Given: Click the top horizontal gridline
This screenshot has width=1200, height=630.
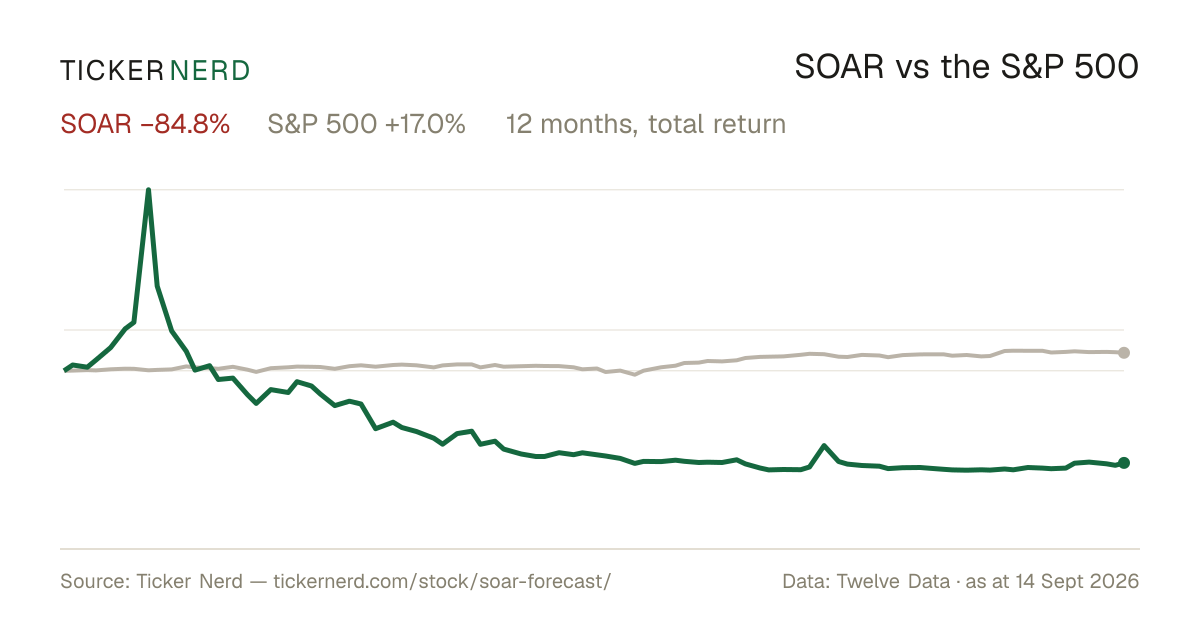Looking at the screenshot, I should click(594, 189).
